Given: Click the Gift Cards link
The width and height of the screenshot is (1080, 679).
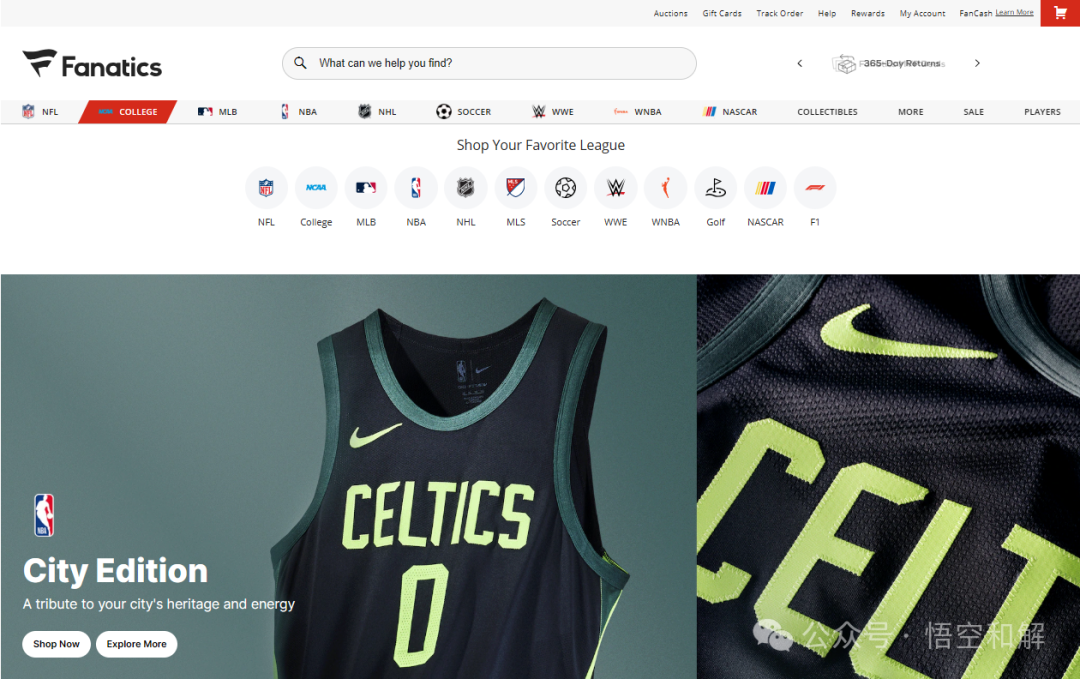Looking at the screenshot, I should click(x=722, y=13).
